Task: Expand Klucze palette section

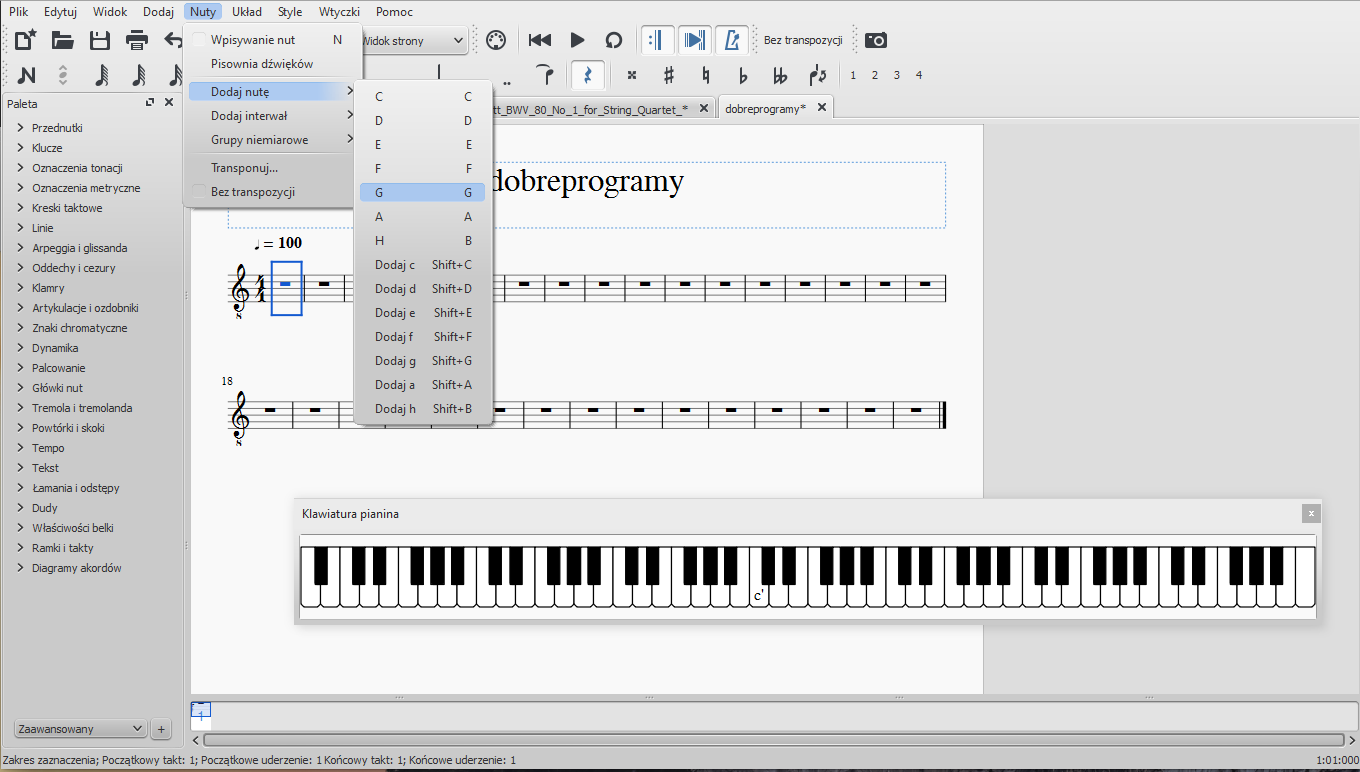Action: click(46, 148)
